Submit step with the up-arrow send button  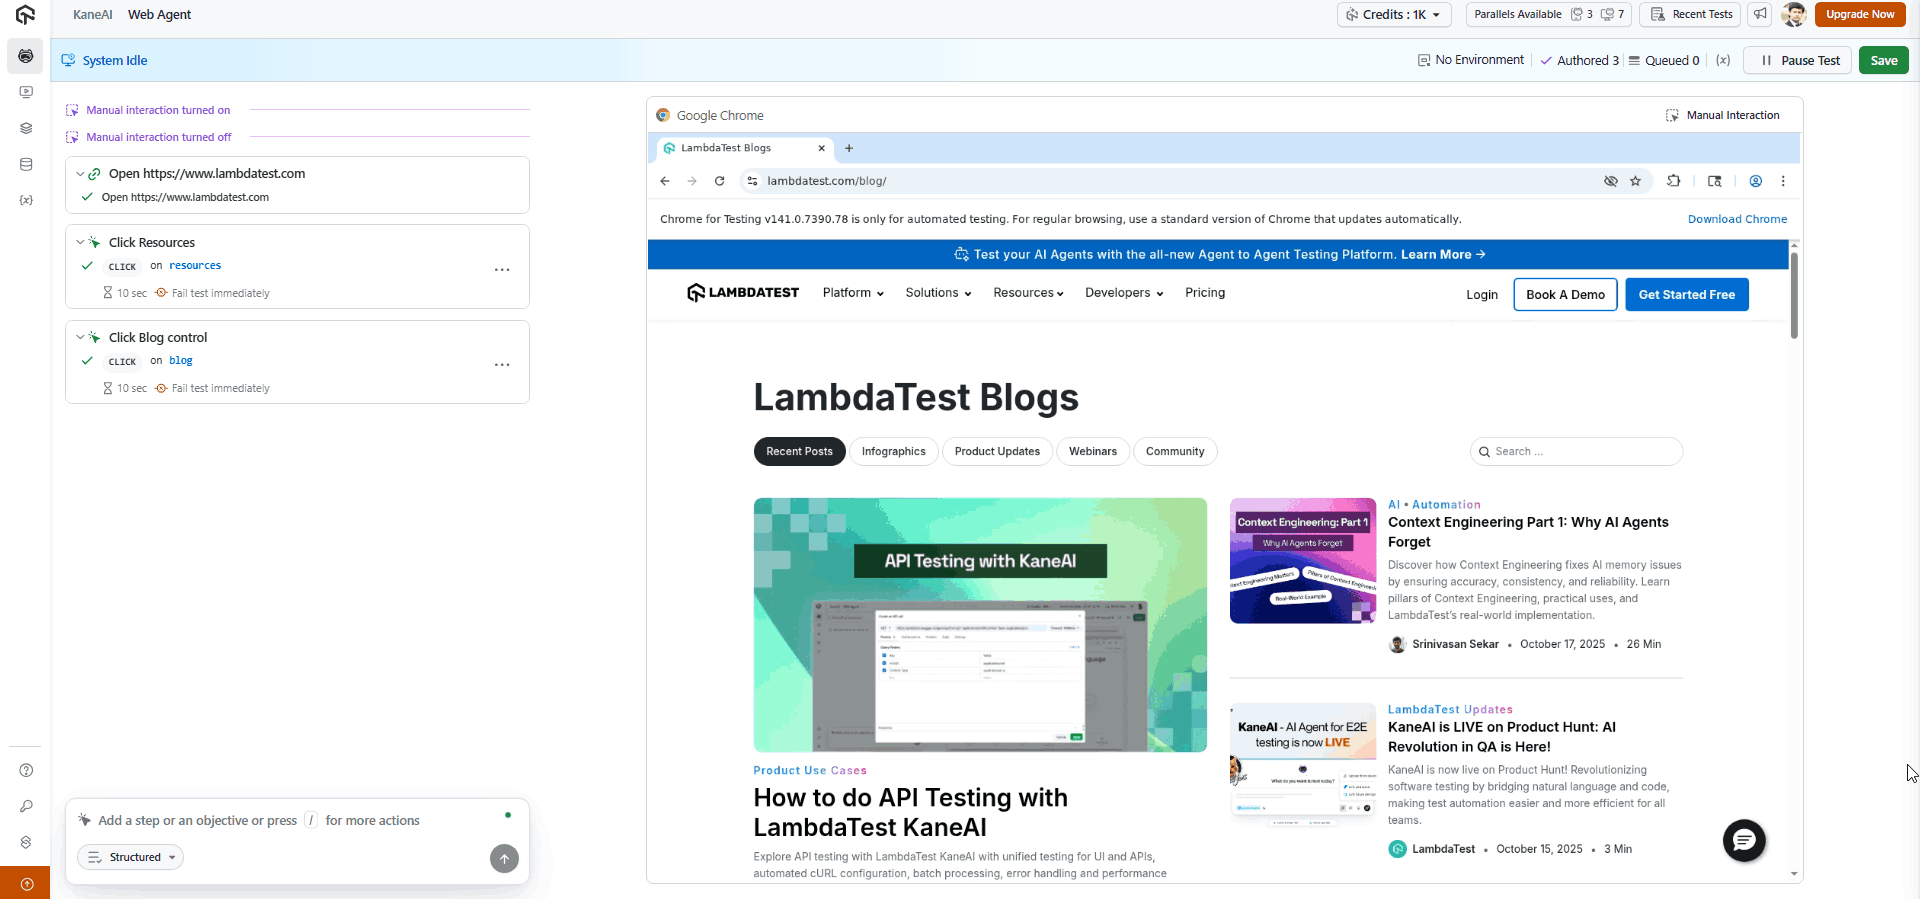[504, 858]
